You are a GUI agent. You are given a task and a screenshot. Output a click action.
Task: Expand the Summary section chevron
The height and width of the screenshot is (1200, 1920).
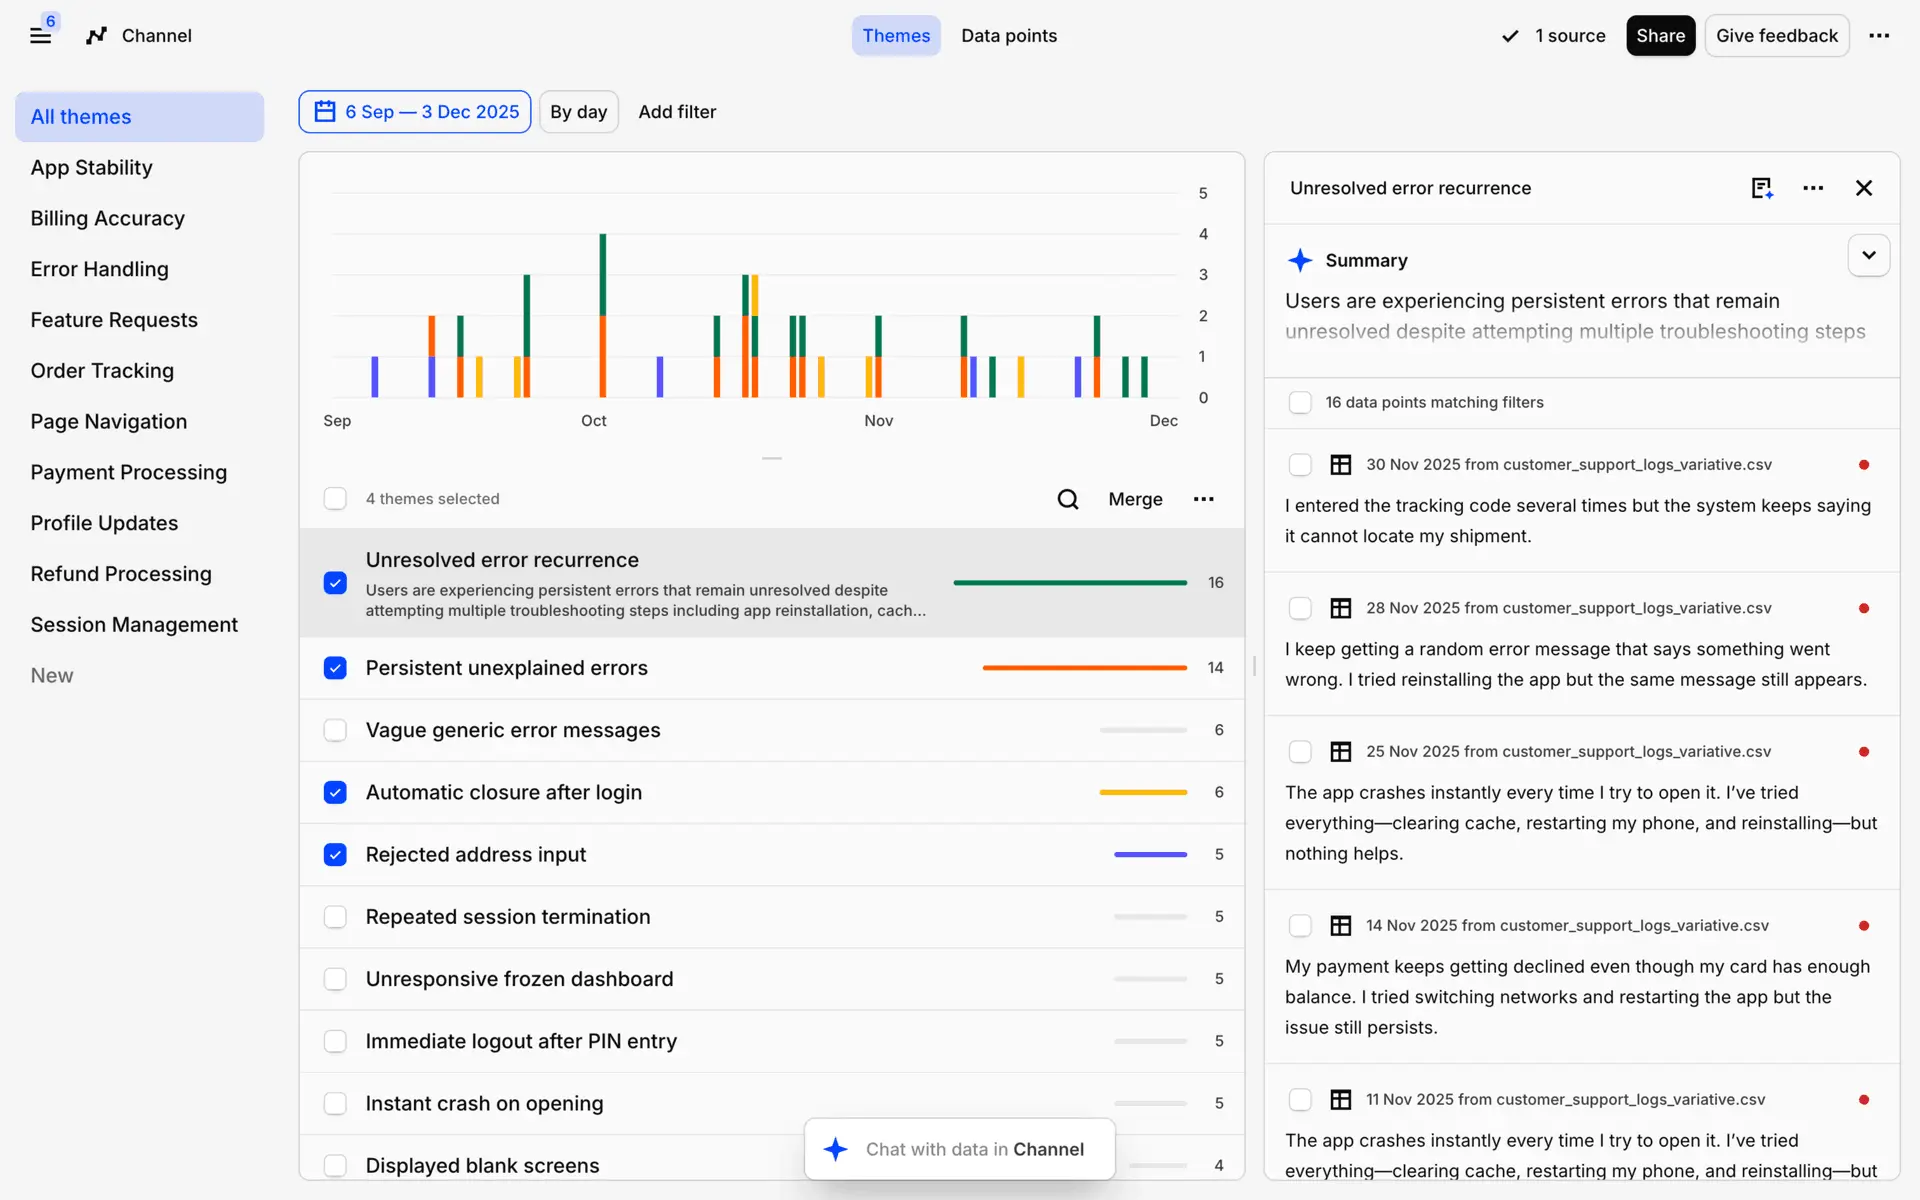click(x=1868, y=256)
